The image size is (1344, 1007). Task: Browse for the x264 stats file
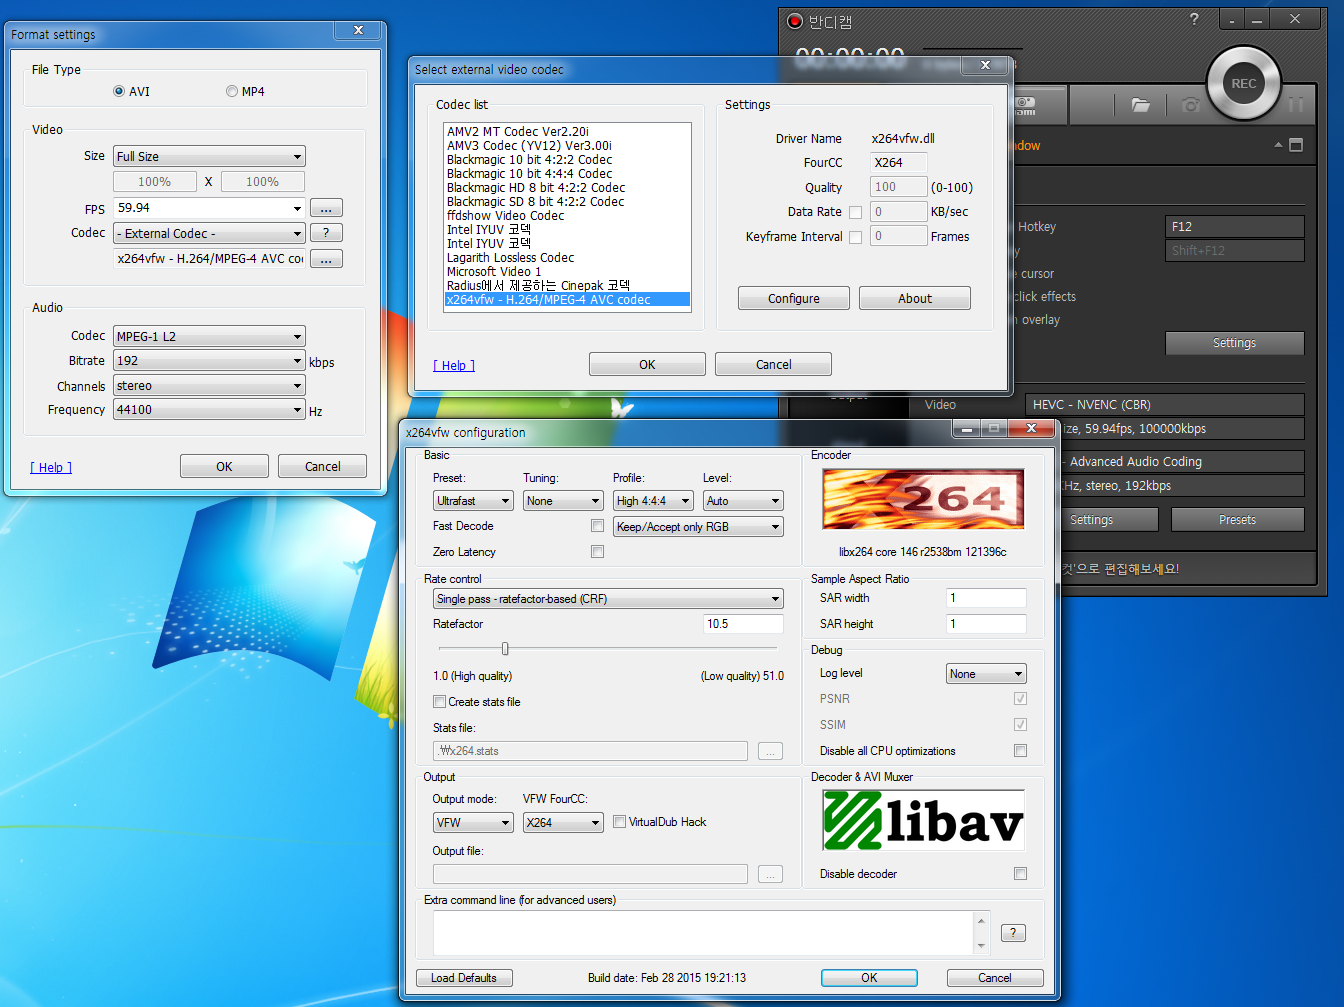[x=770, y=751]
